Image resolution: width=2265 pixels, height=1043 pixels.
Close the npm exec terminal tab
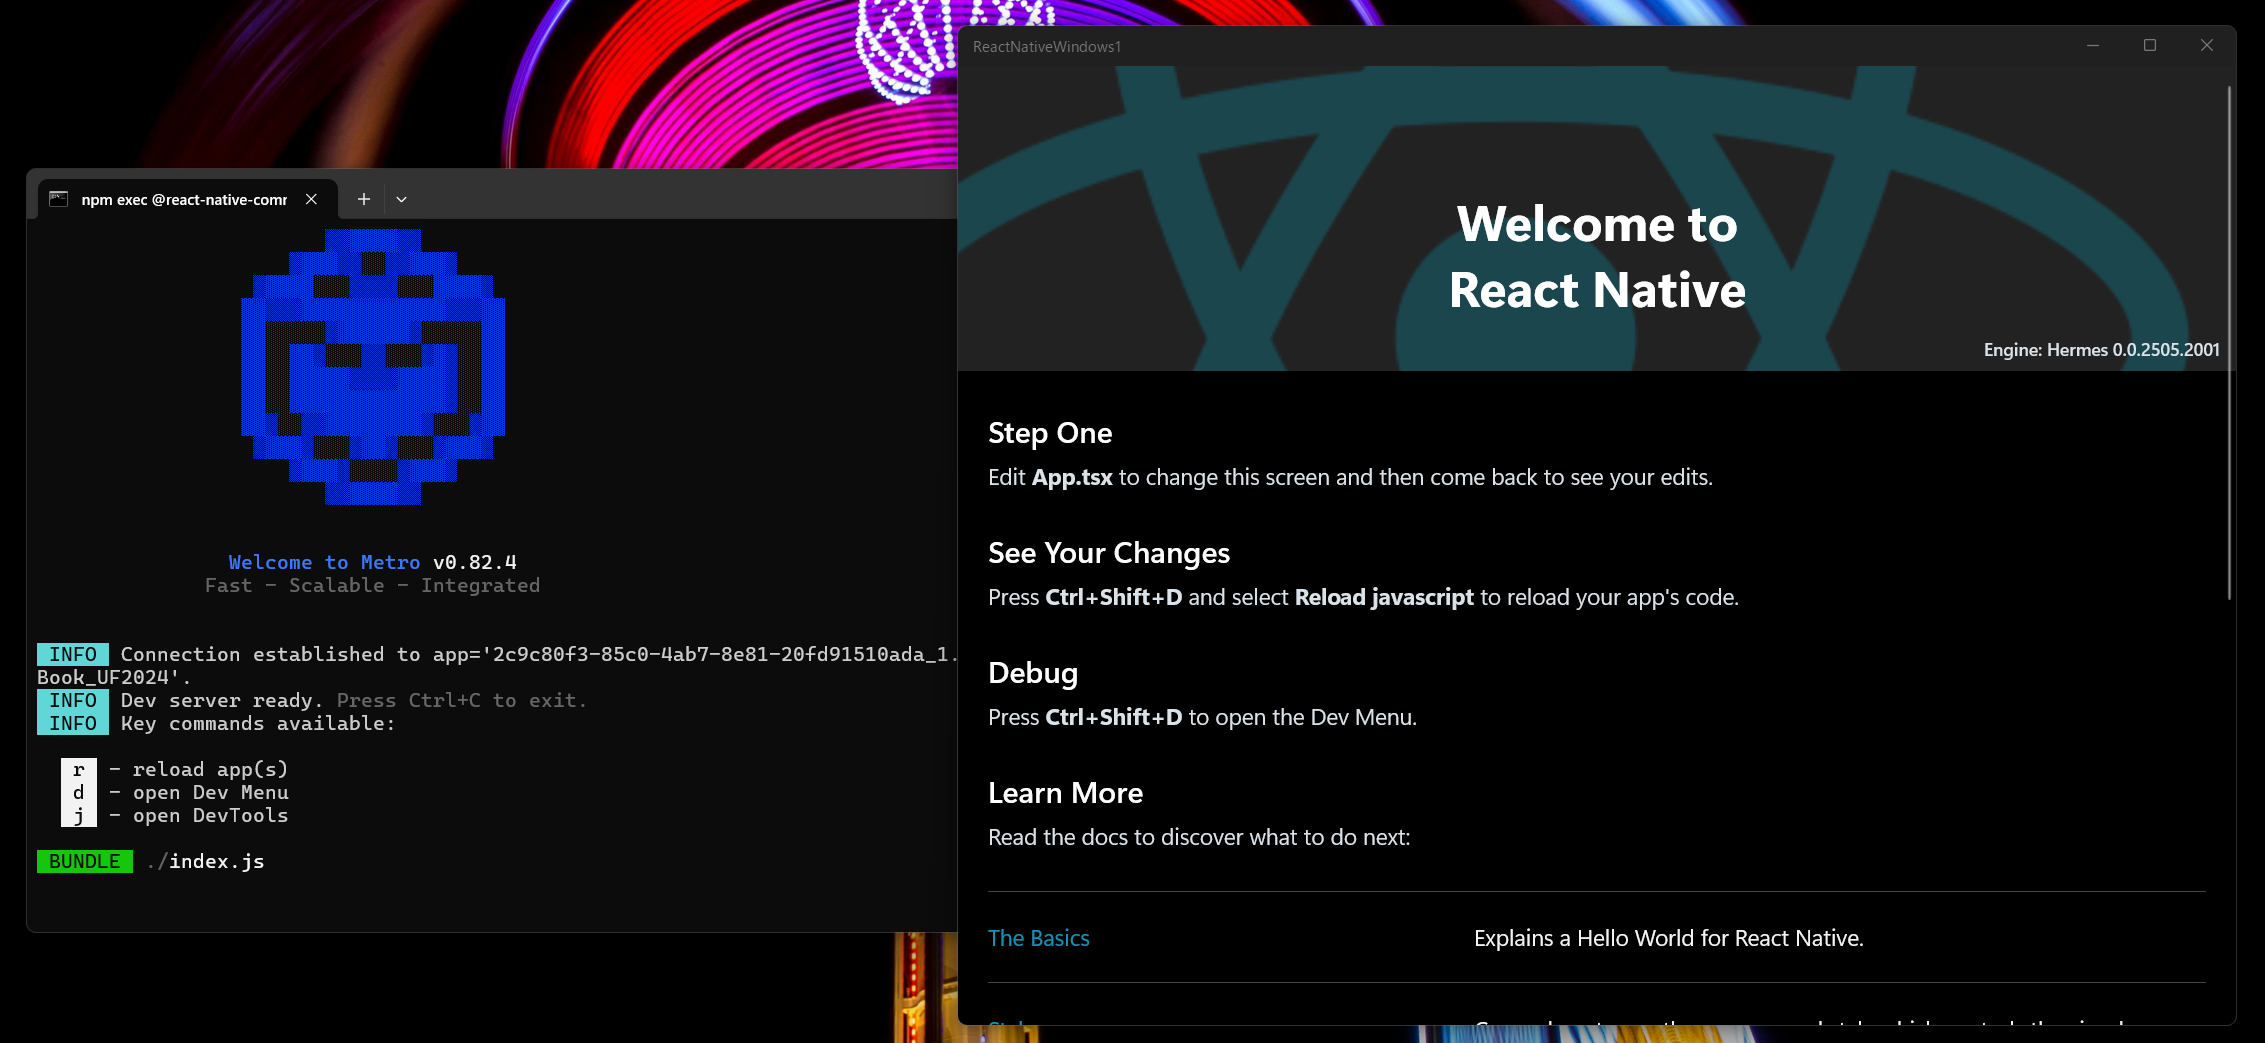pos(312,199)
